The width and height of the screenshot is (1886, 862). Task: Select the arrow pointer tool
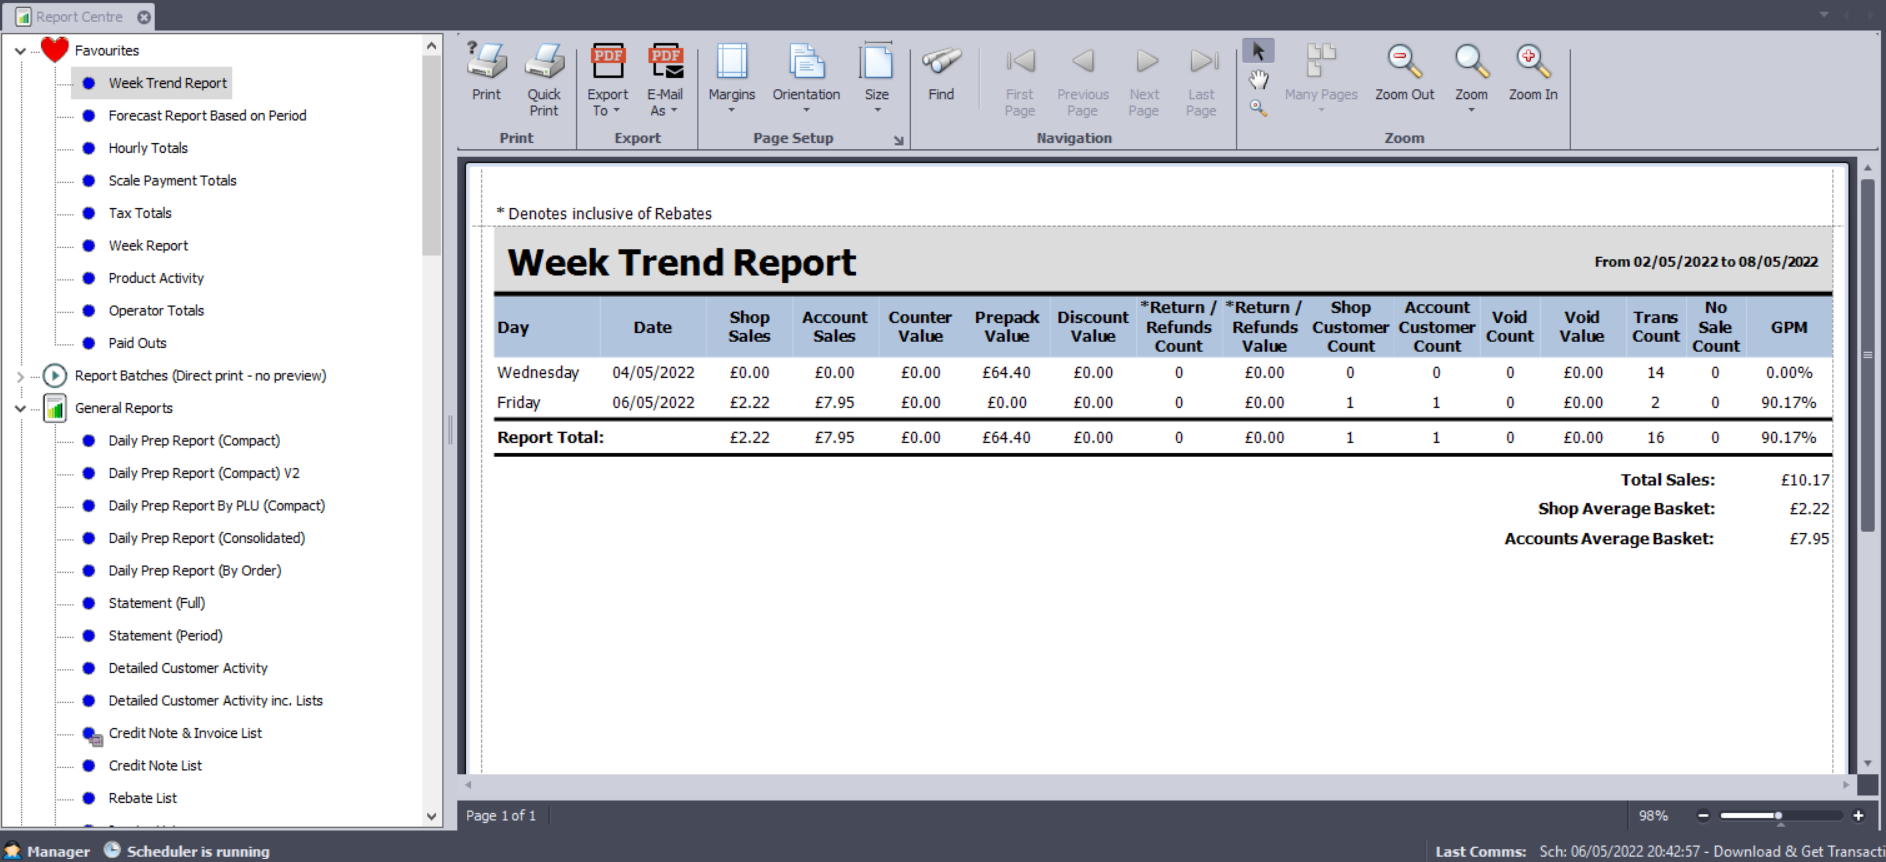(x=1258, y=51)
